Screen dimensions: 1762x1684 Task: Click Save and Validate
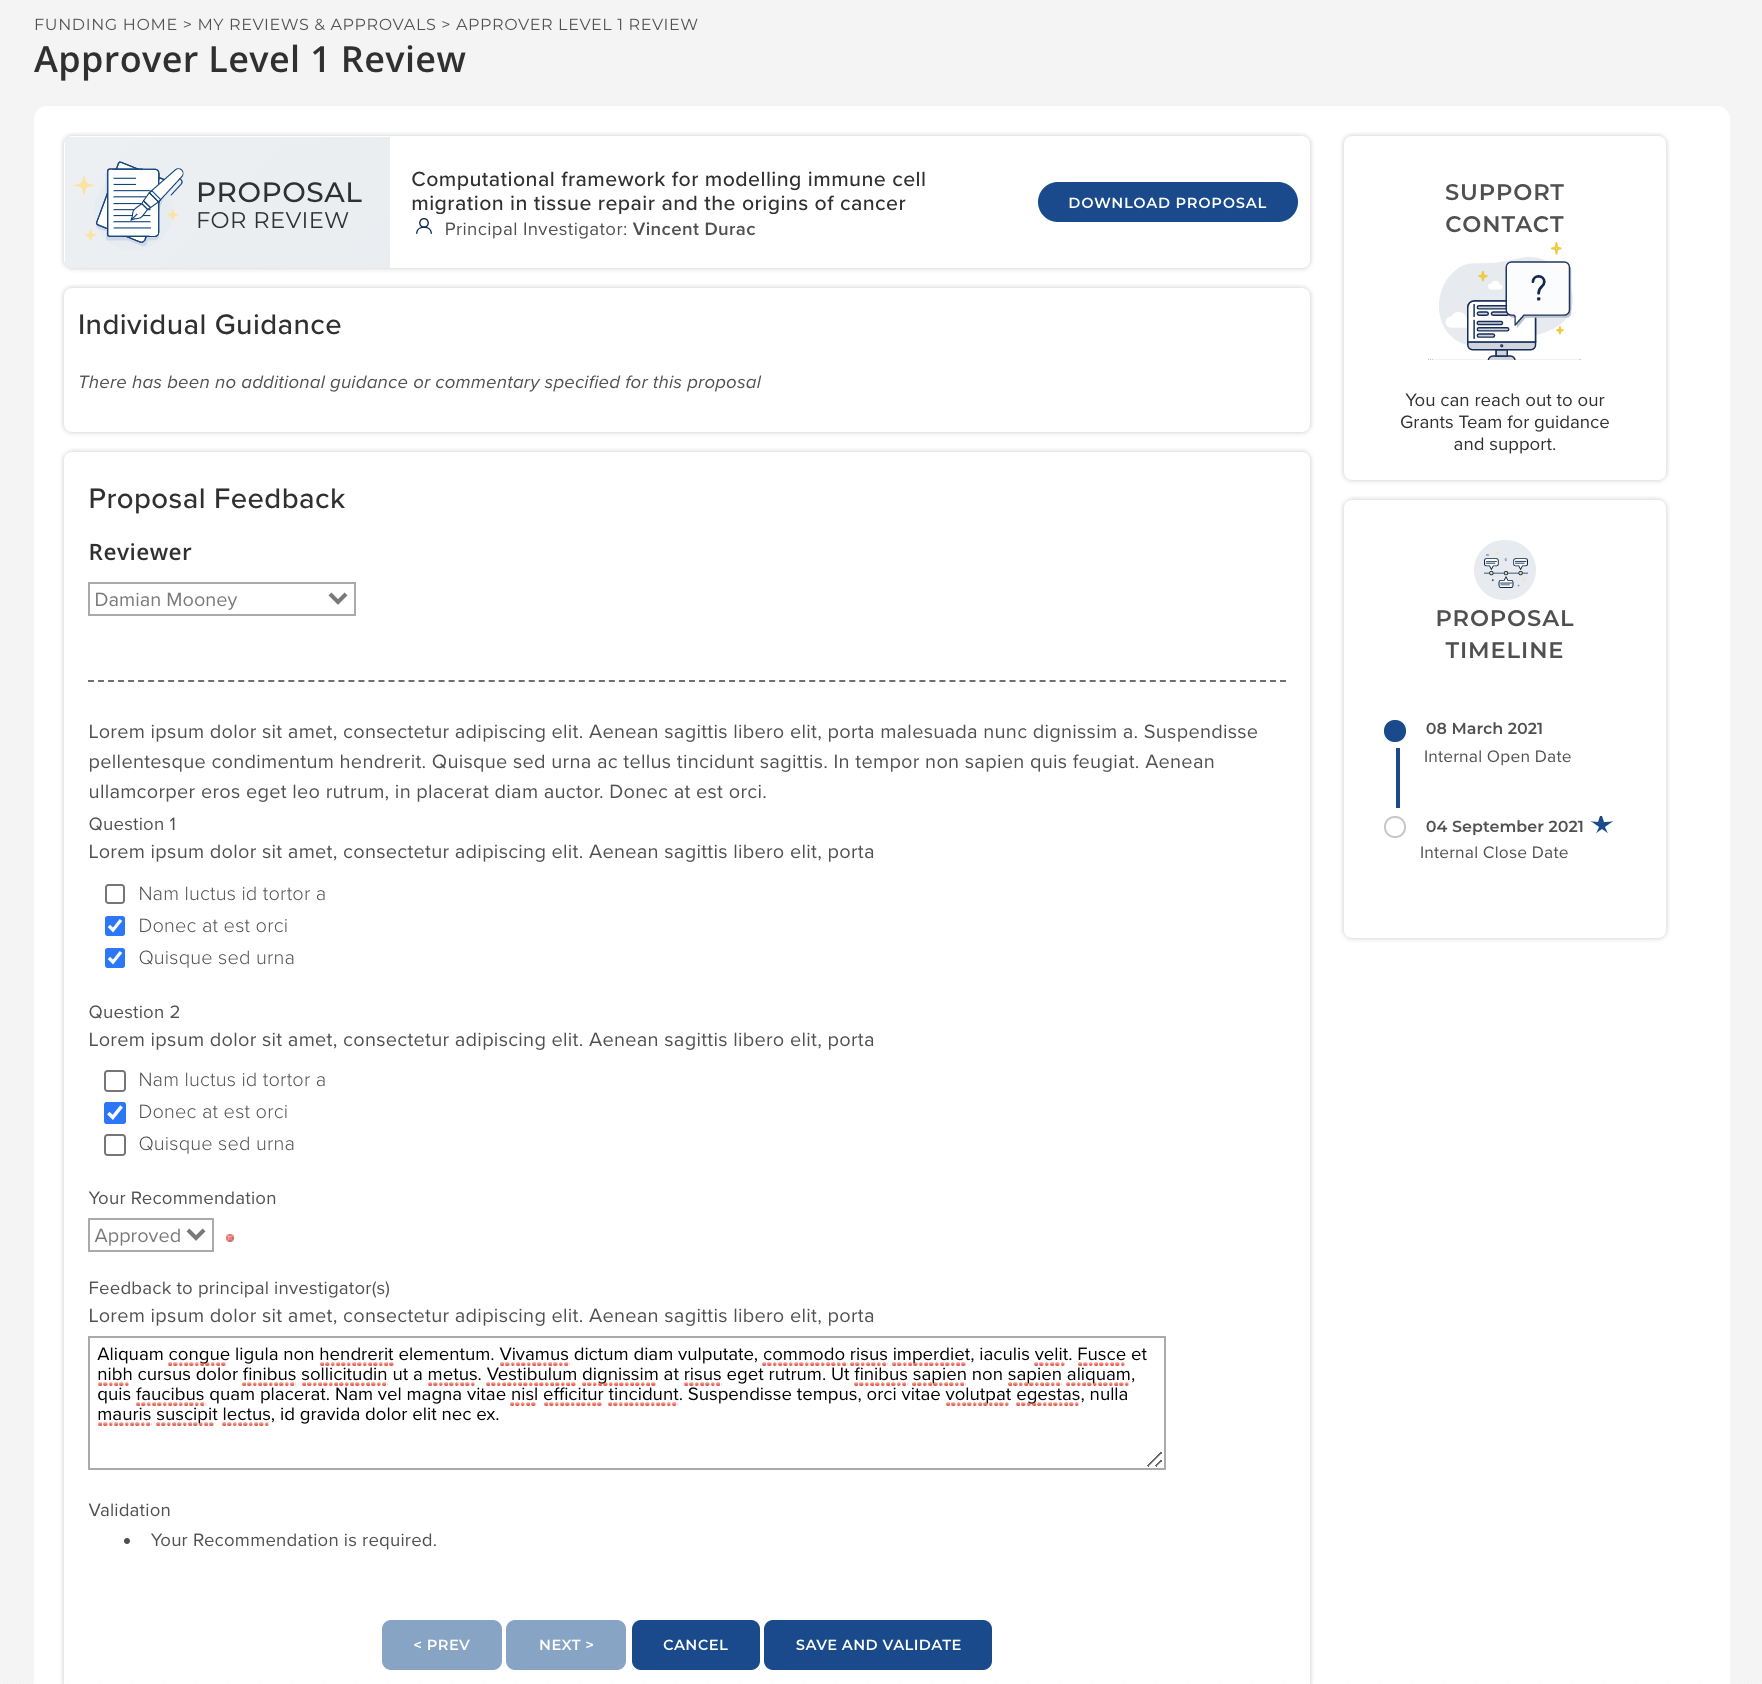pyautogui.click(x=878, y=1645)
